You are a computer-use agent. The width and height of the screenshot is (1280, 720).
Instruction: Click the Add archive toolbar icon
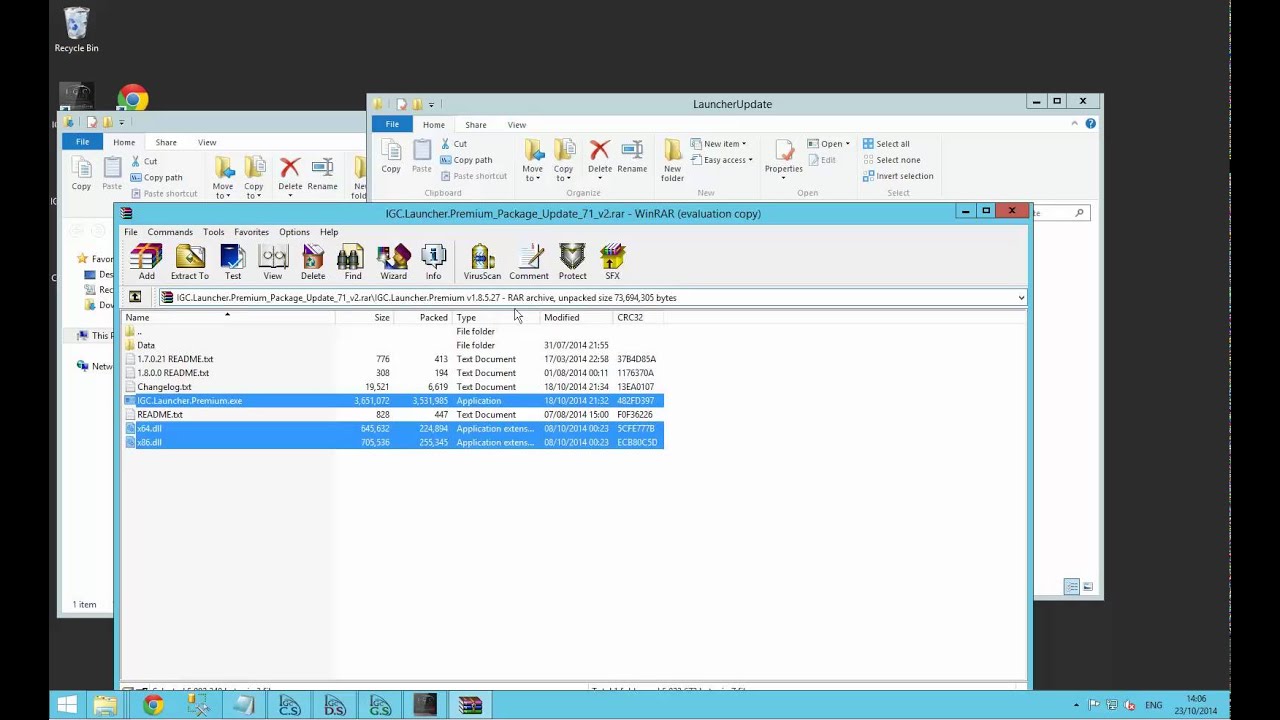146,262
